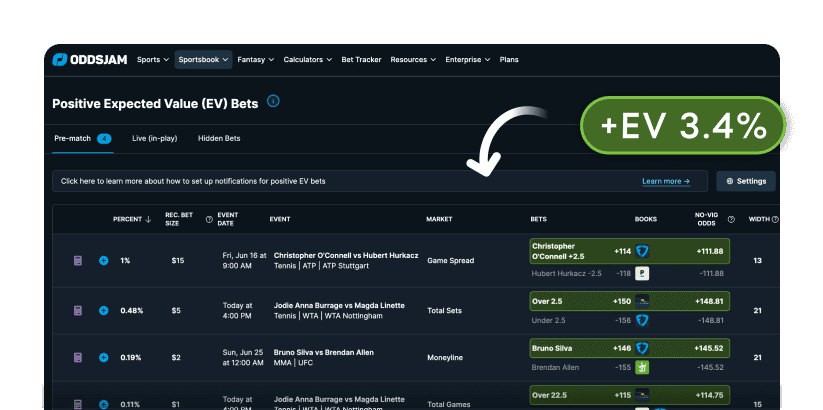Select the Pre-match tab
The width and height of the screenshot is (823, 410).
click(x=82, y=139)
